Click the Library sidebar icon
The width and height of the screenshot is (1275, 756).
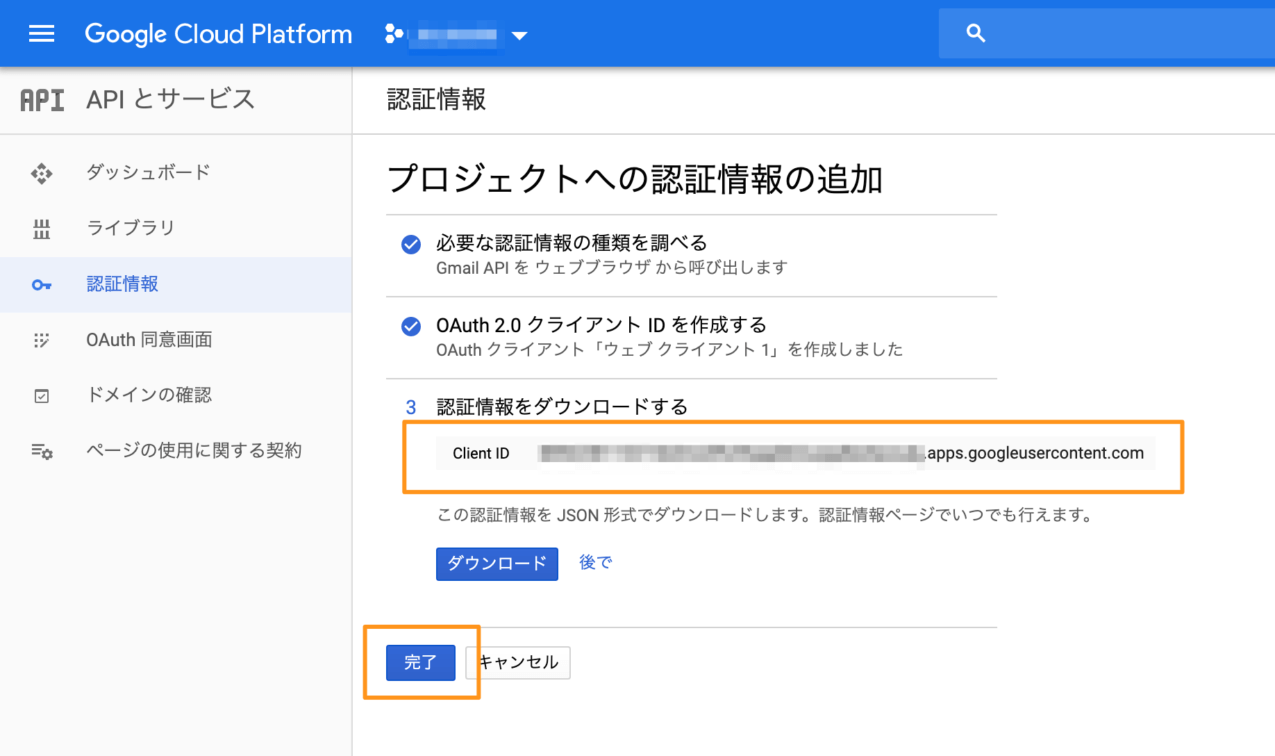tap(41, 229)
